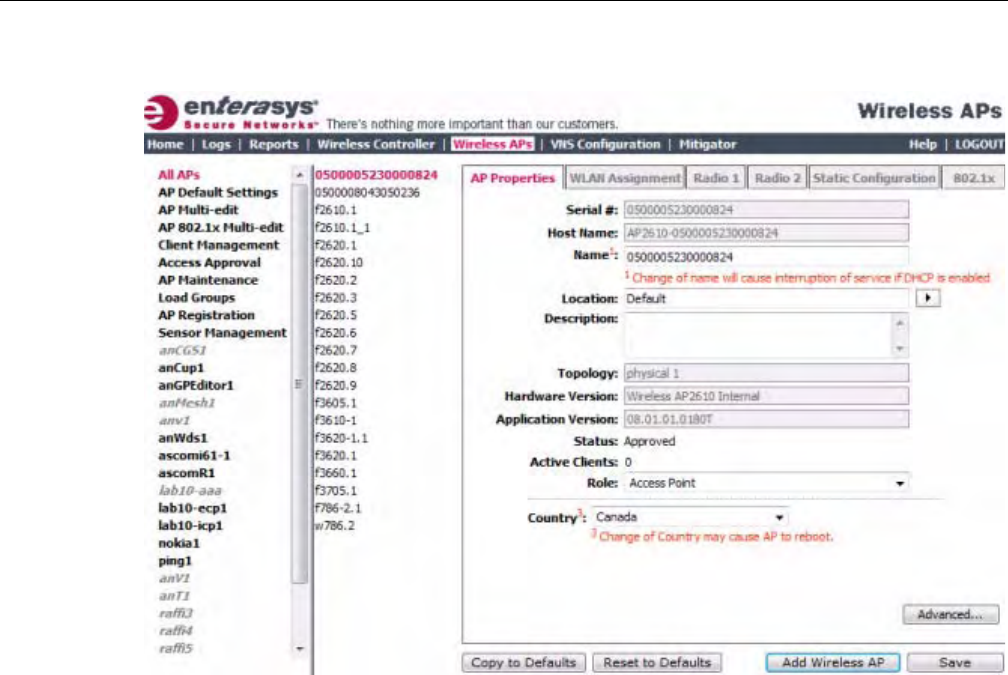This screenshot has height=675, width=1008.
Task: Open AP 802.1x Multi-edit
Action: tap(220, 228)
